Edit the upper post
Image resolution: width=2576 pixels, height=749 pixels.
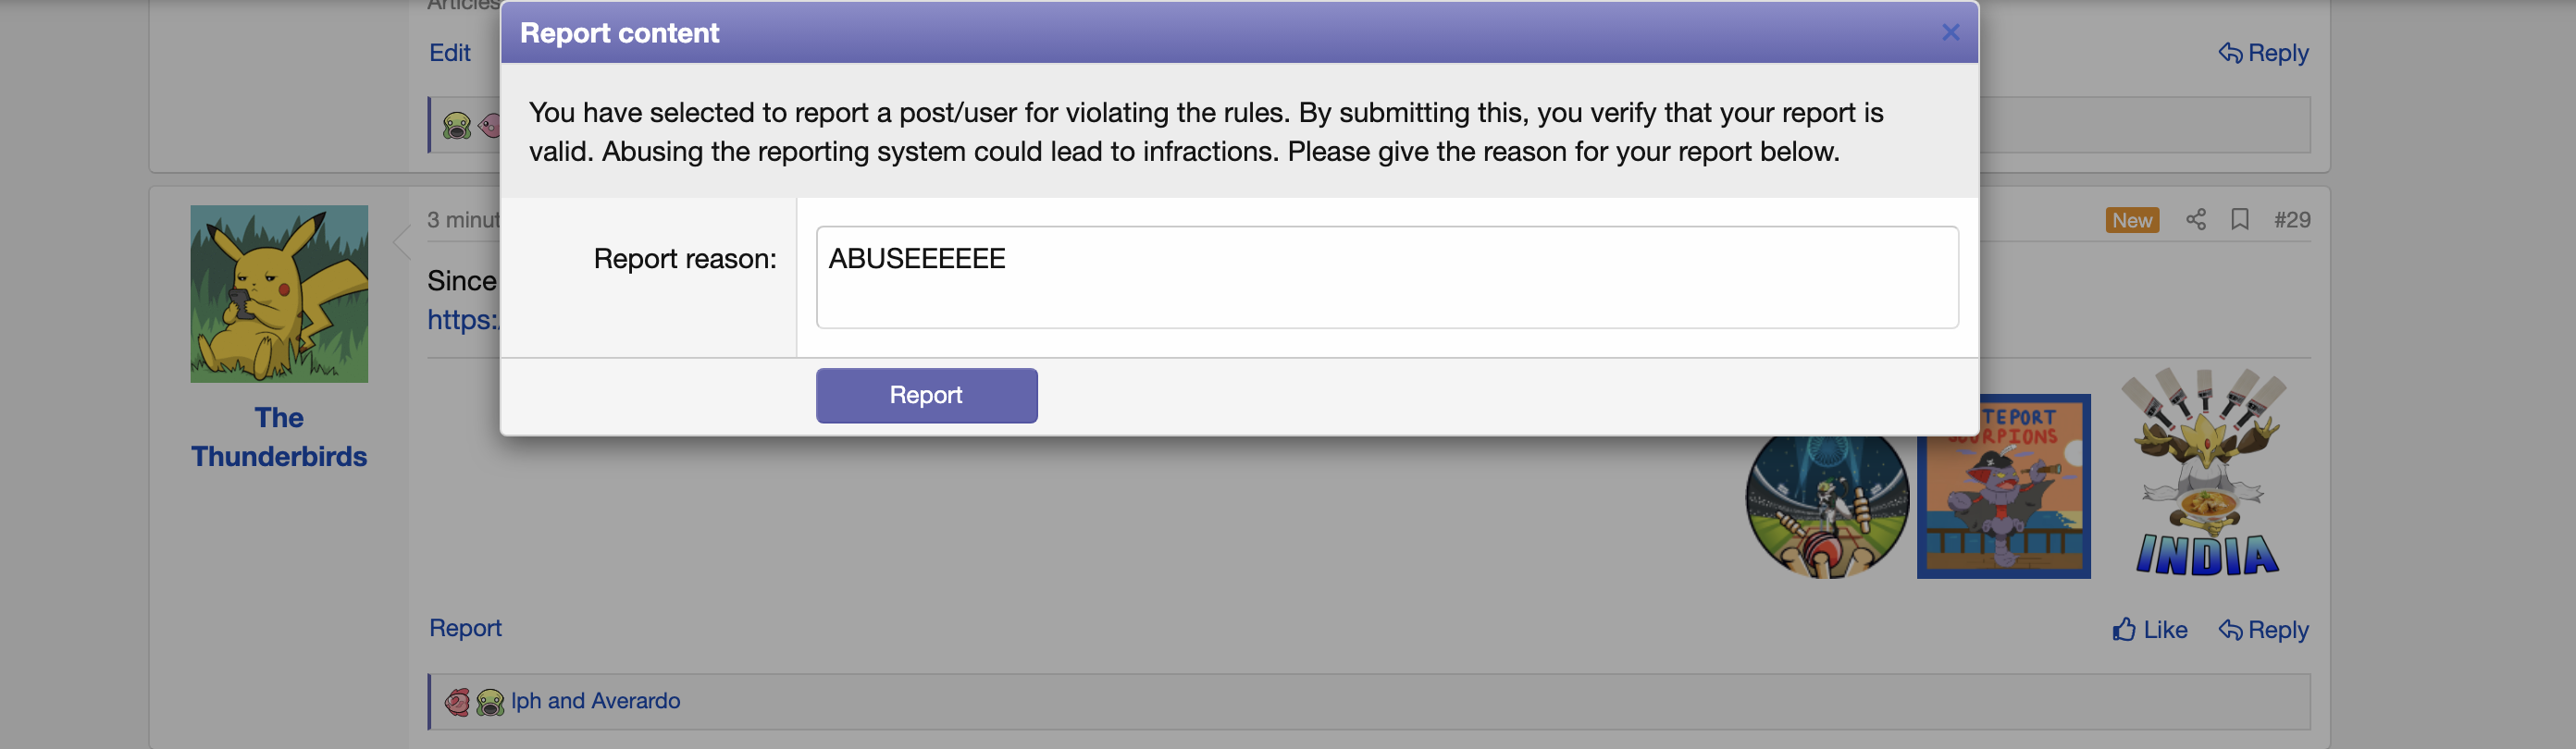click(449, 53)
